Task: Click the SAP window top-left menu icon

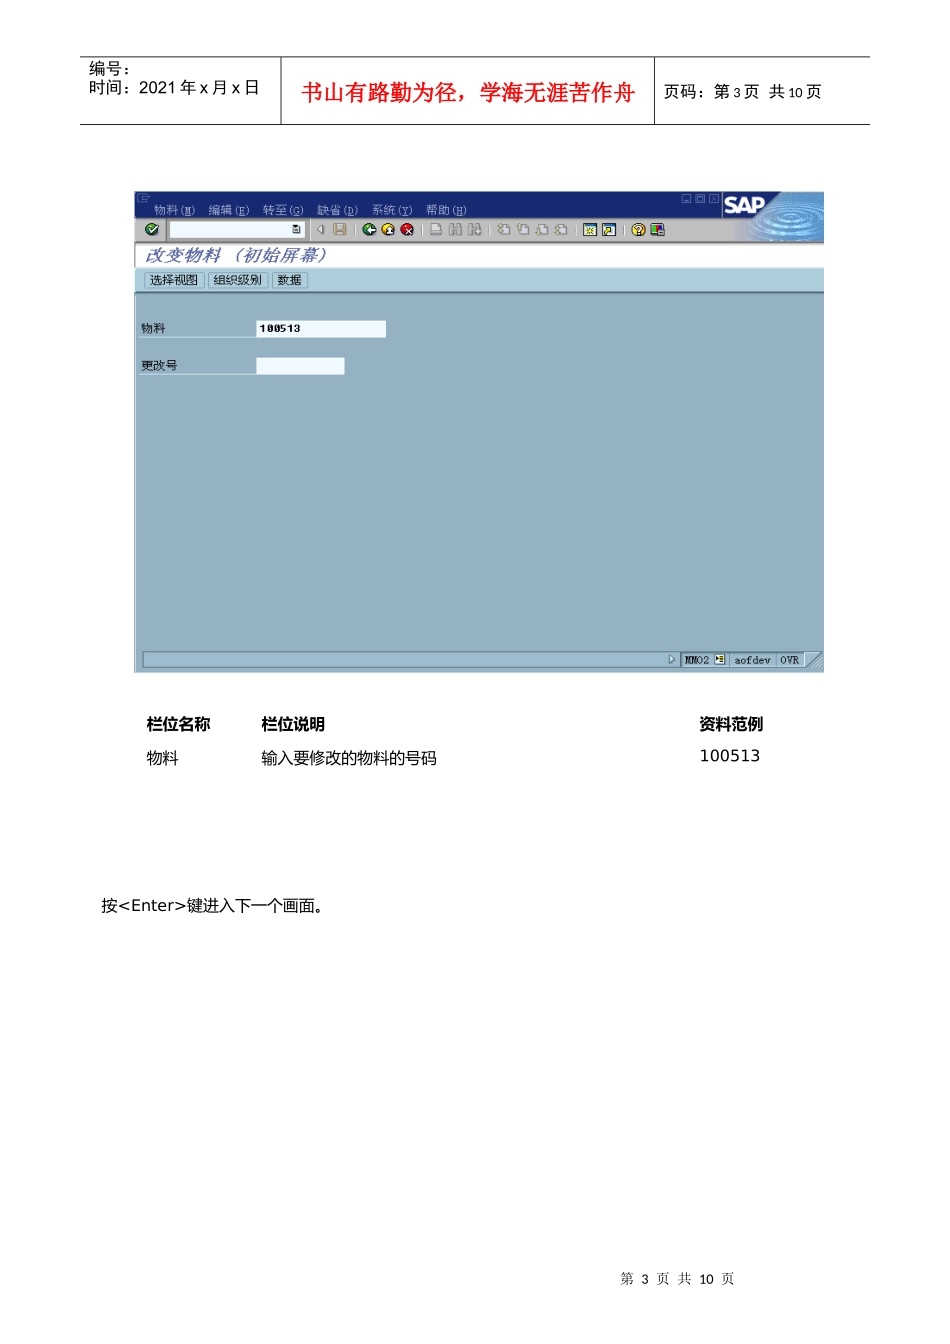Action: pyautogui.click(x=144, y=198)
